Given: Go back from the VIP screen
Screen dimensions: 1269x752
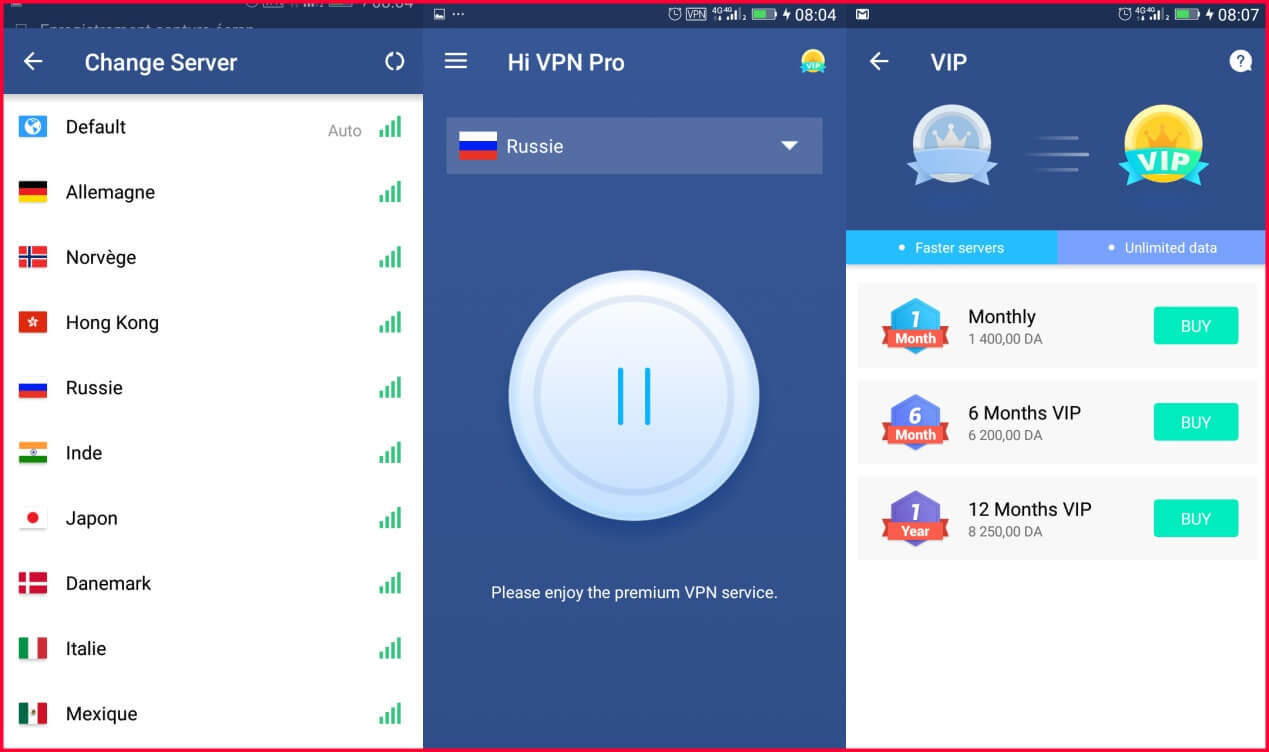Looking at the screenshot, I should pos(878,61).
